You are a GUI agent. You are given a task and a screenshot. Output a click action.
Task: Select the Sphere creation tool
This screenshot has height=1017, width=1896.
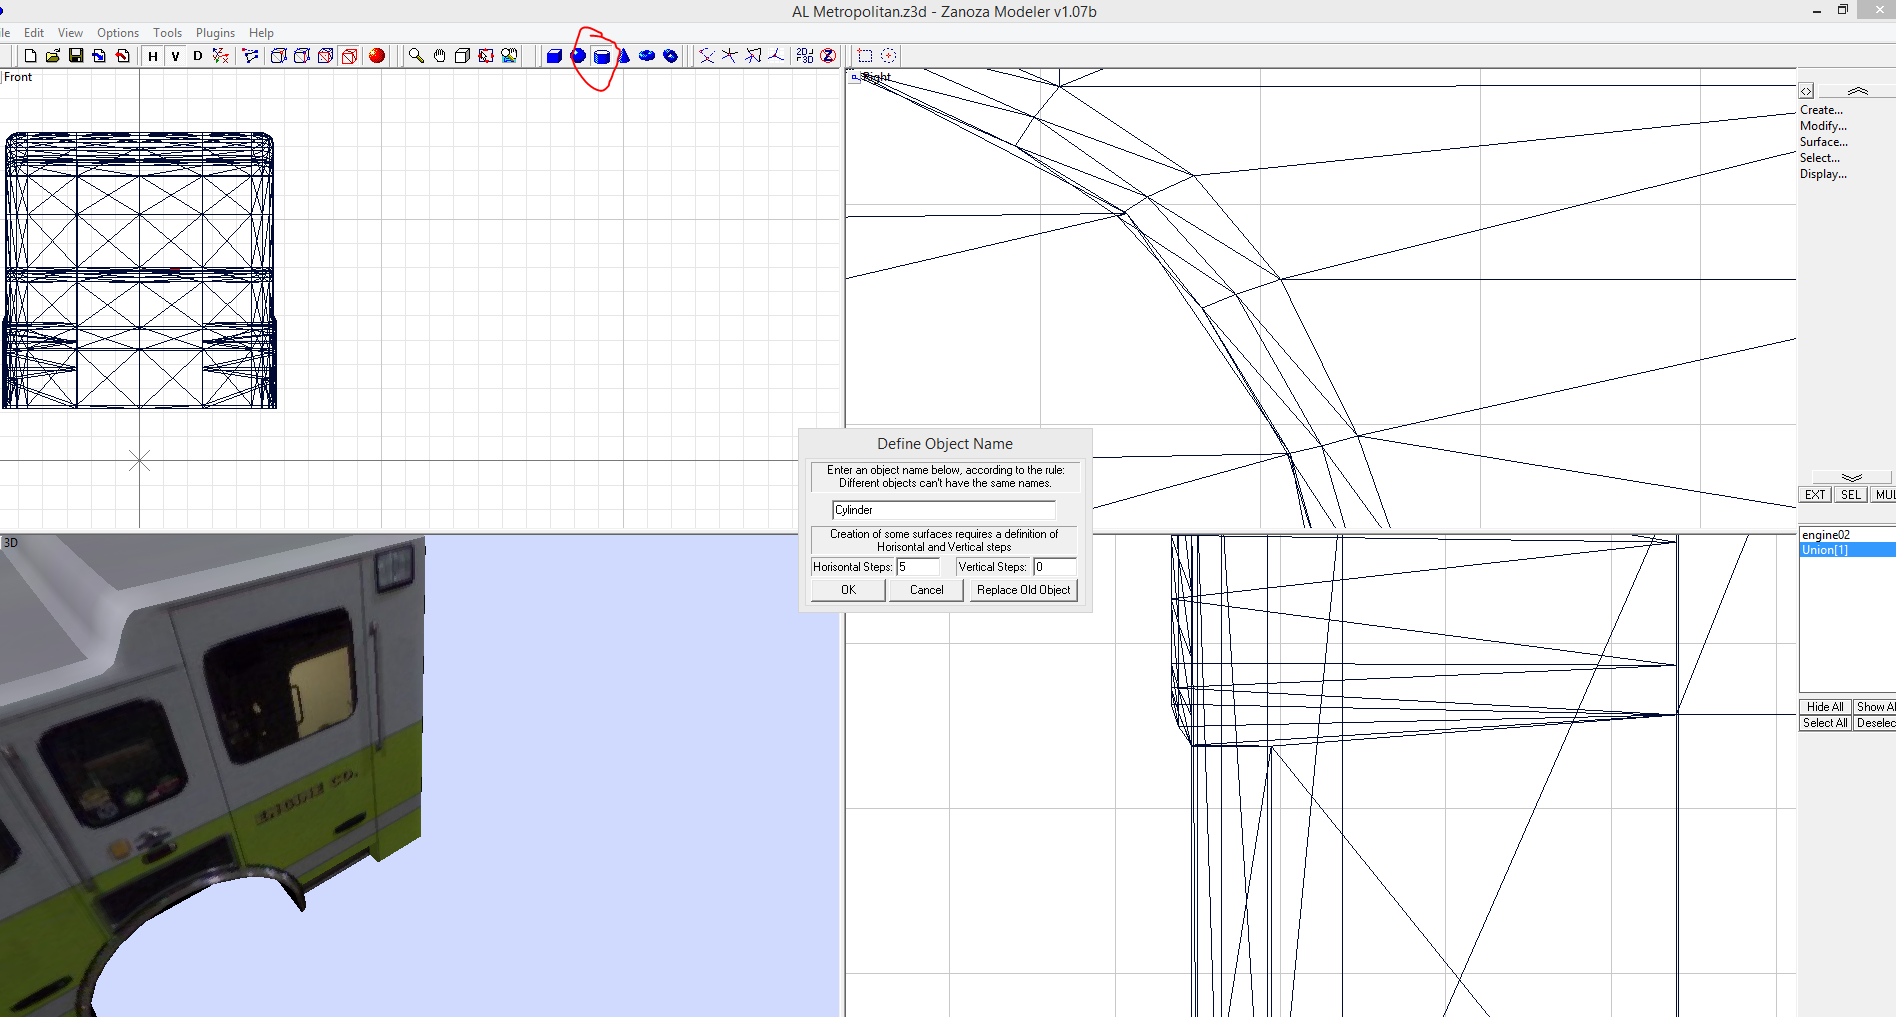[577, 56]
